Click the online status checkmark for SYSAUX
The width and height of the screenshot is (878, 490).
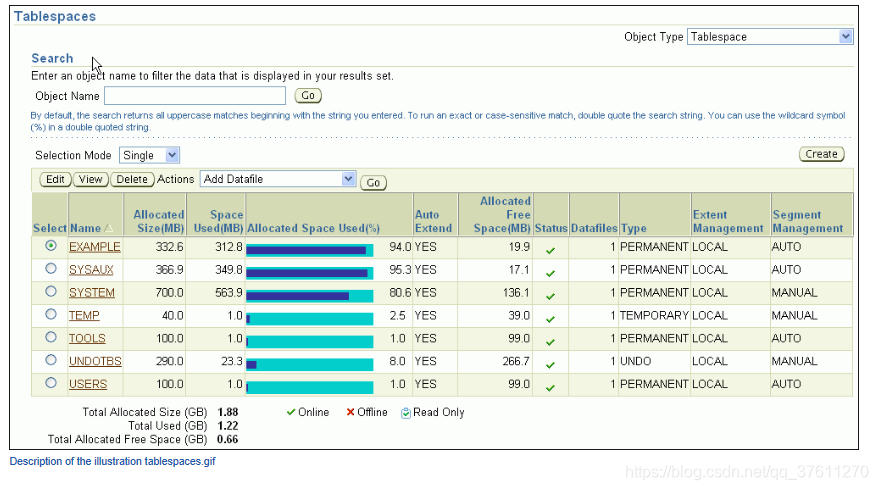550,273
